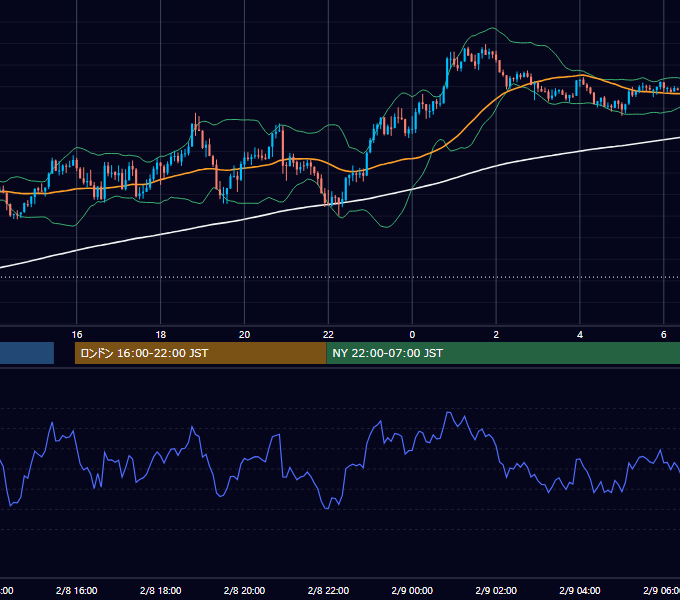Click the 16 hour label on chart axis
Image resolution: width=680 pixels, height=600 pixels.
coord(77,335)
